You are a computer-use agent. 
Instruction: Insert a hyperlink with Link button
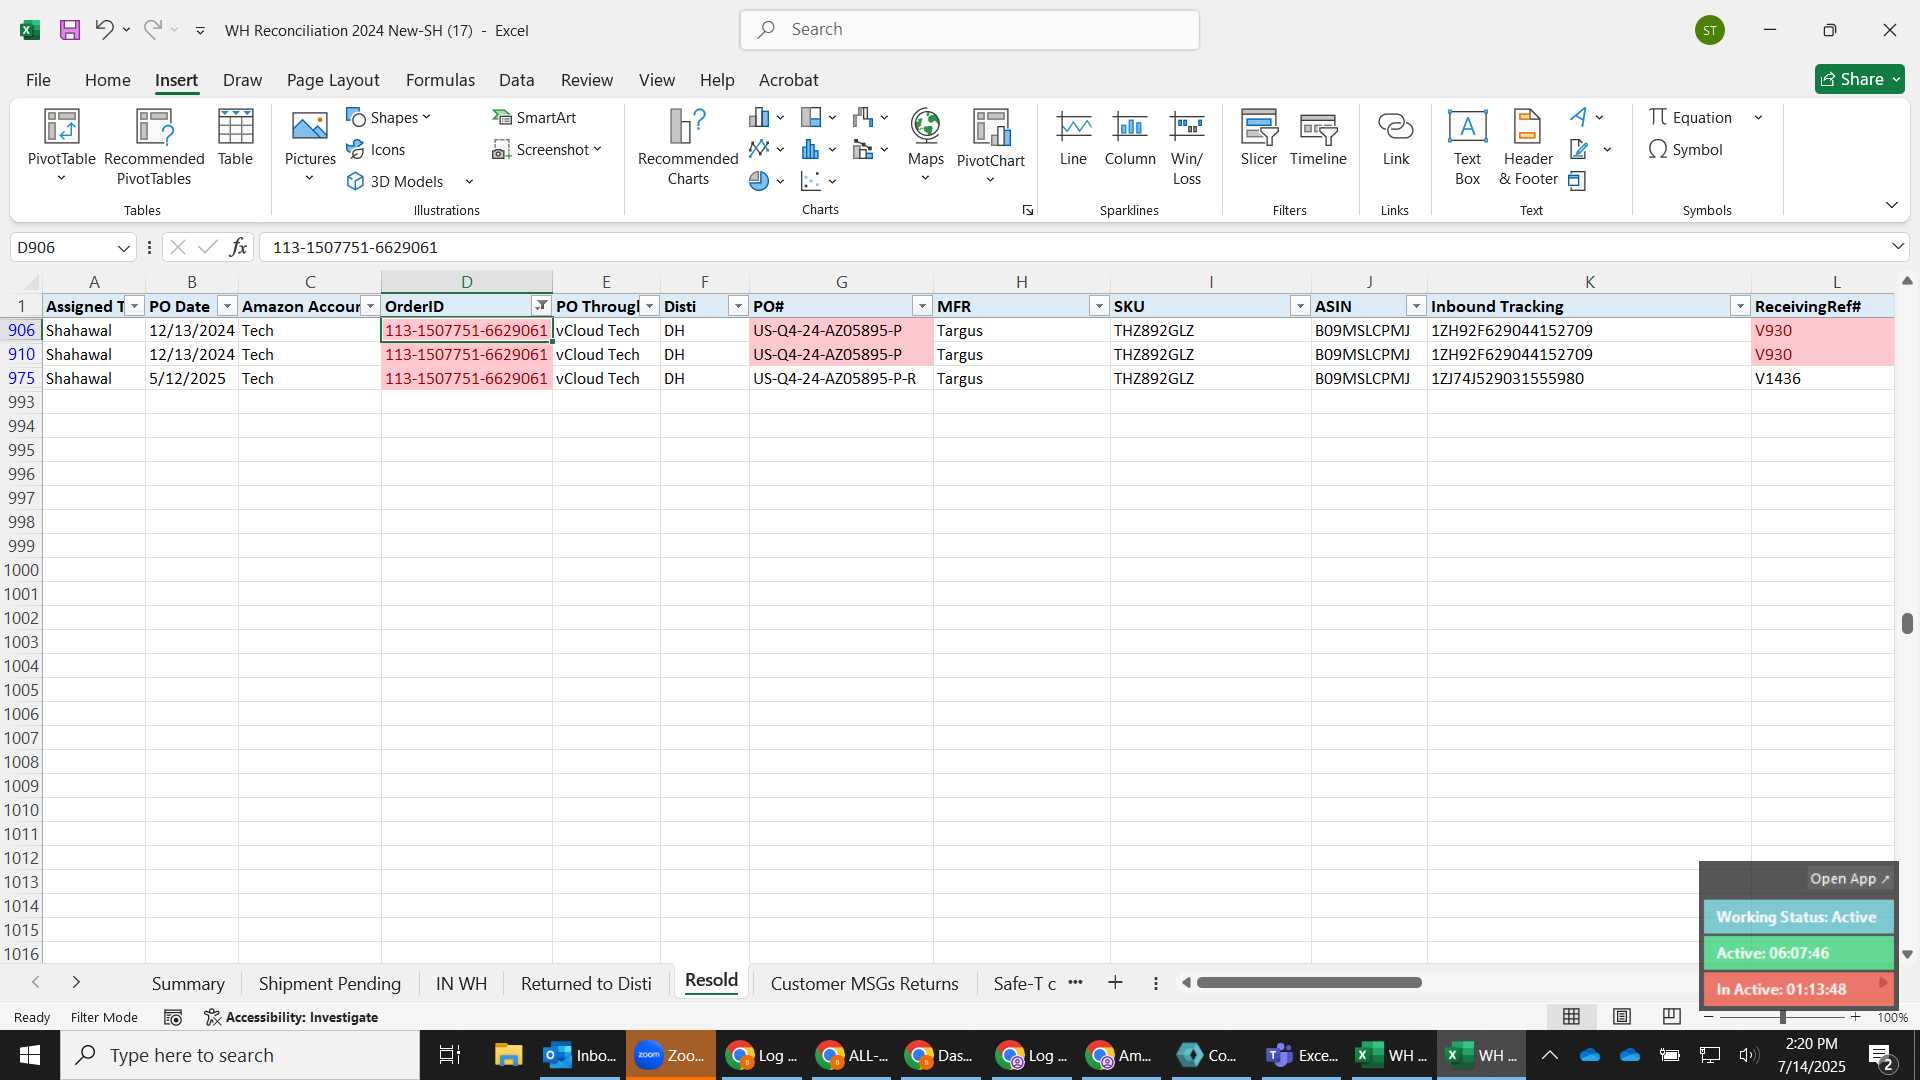point(1395,138)
